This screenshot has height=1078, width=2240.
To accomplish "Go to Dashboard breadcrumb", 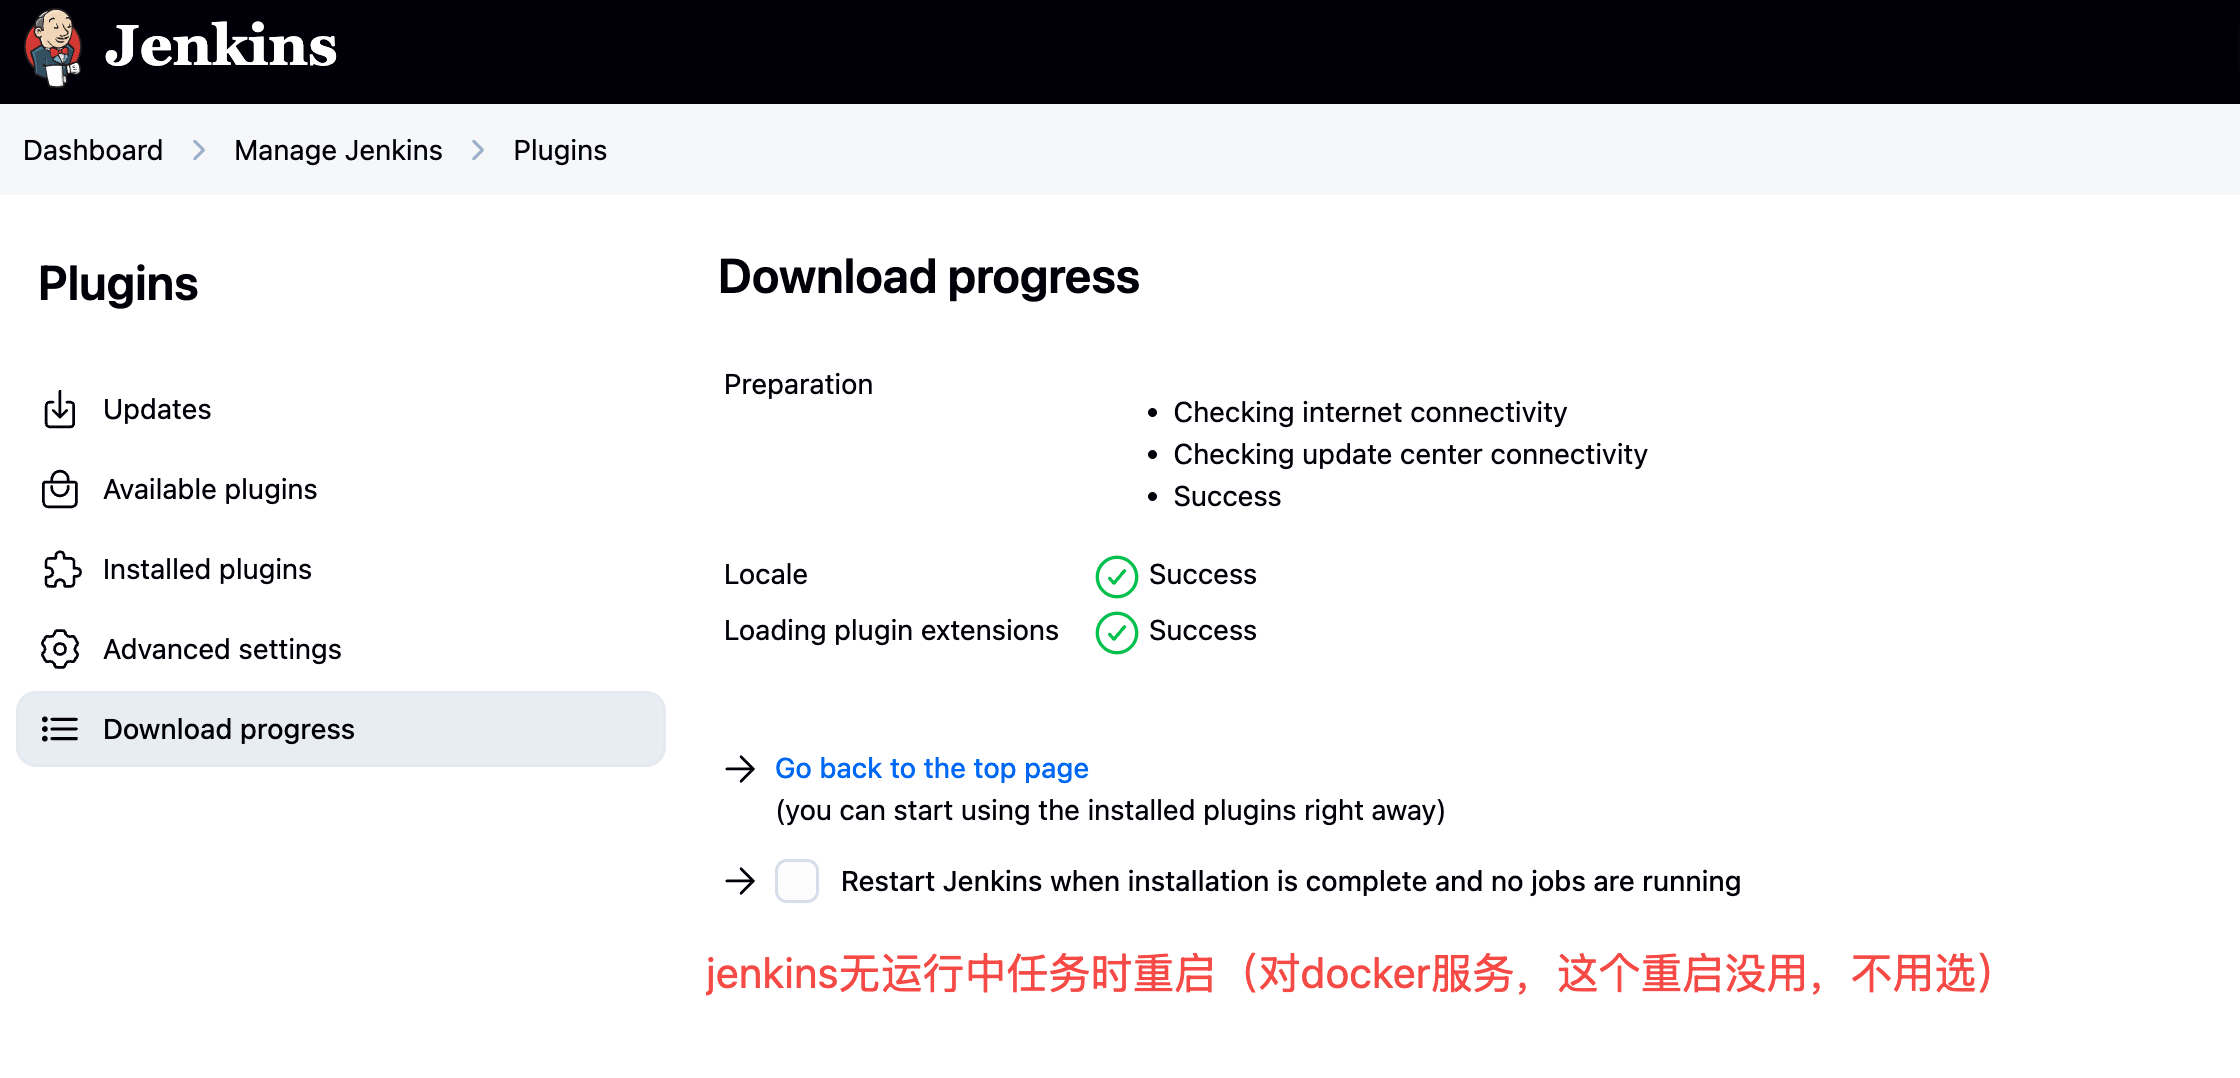I will 93,150.
